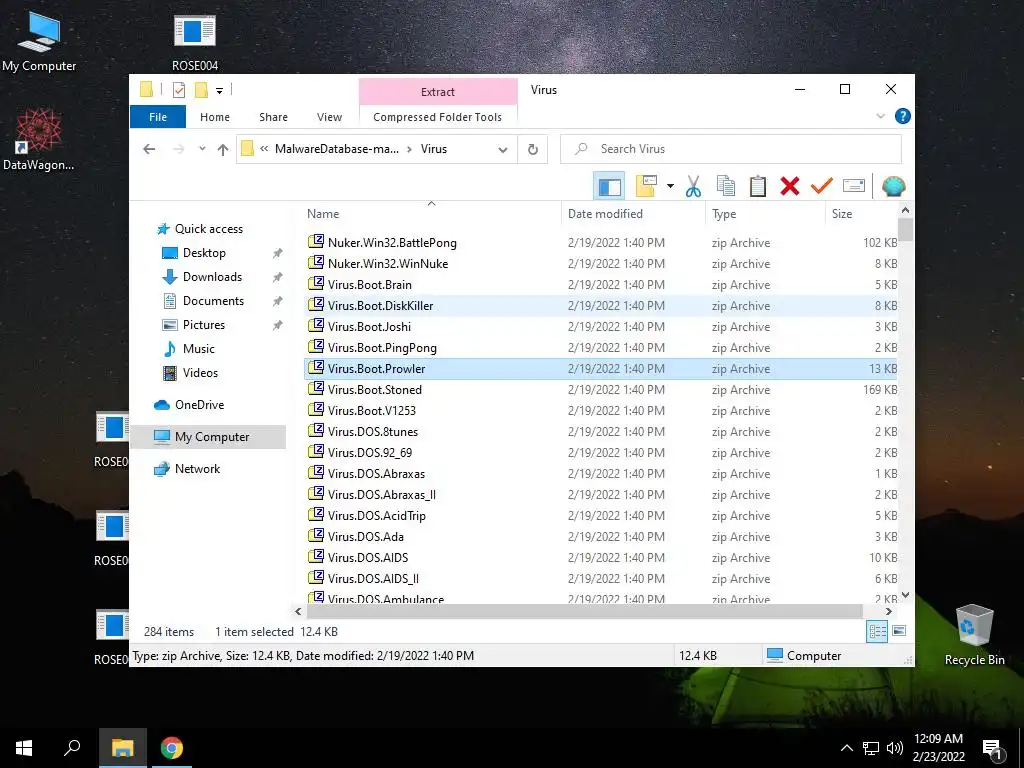Click the Search Virus input field
The height and width of the screenshot is (768, 1024).
click(731, 149)
